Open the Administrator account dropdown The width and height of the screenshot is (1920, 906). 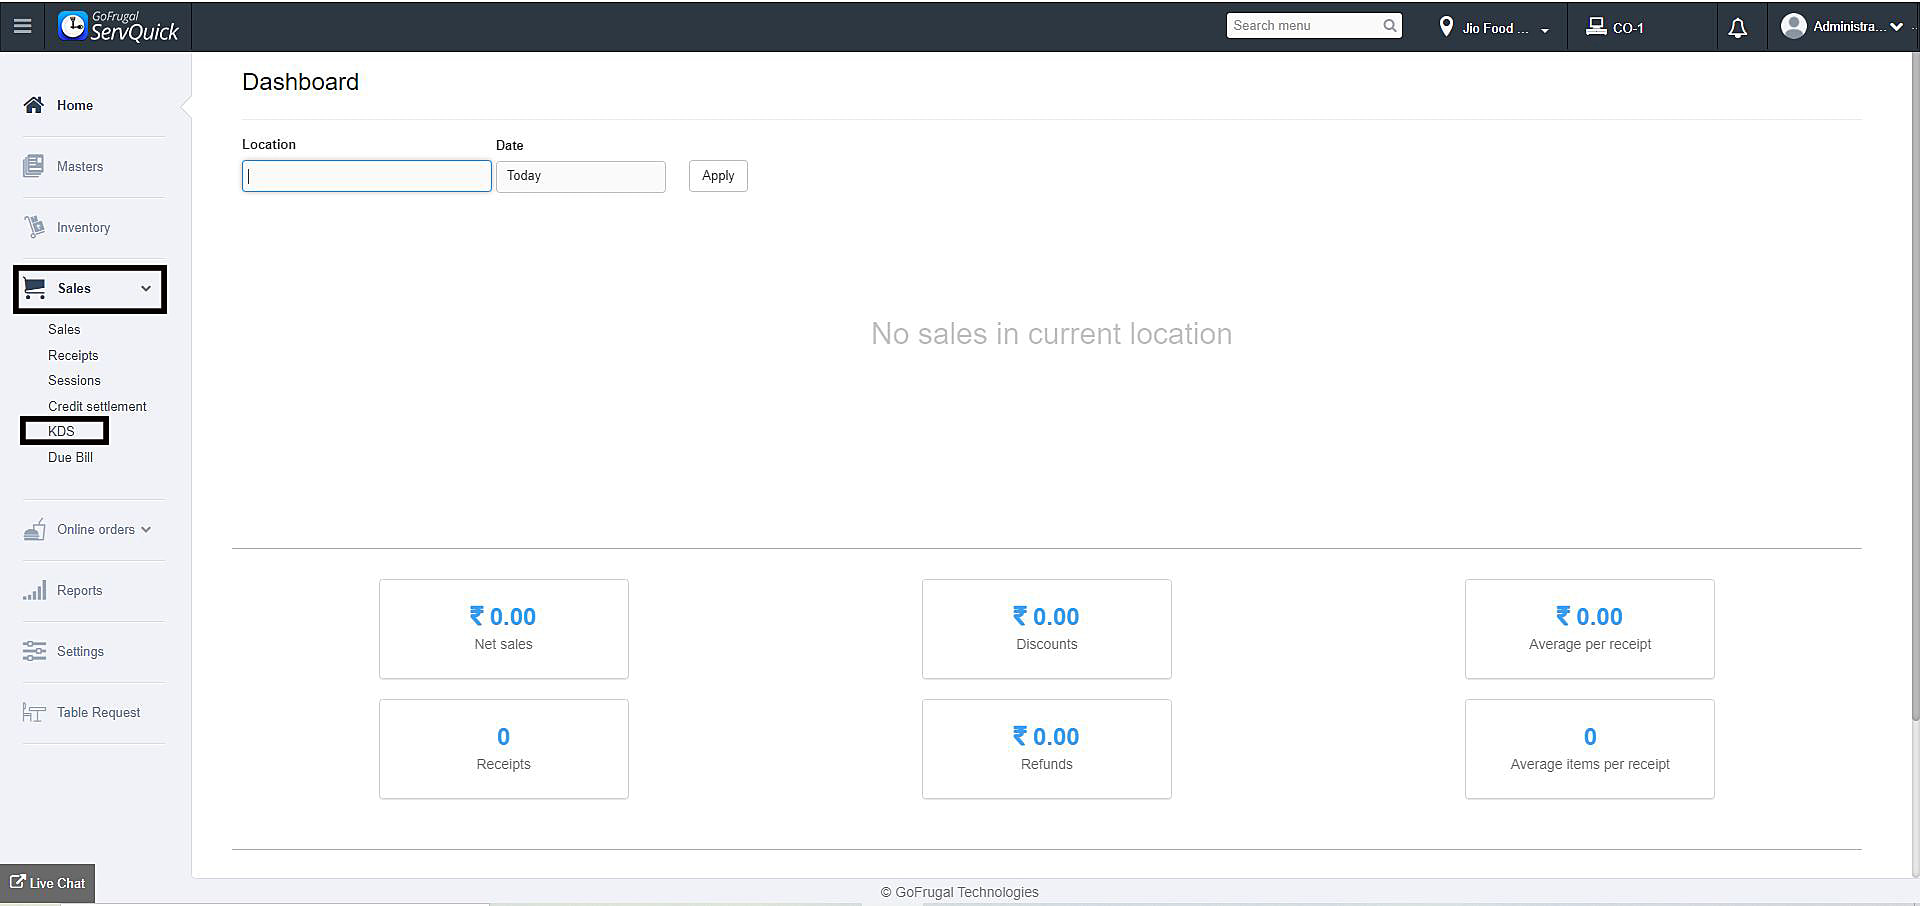1842,27
